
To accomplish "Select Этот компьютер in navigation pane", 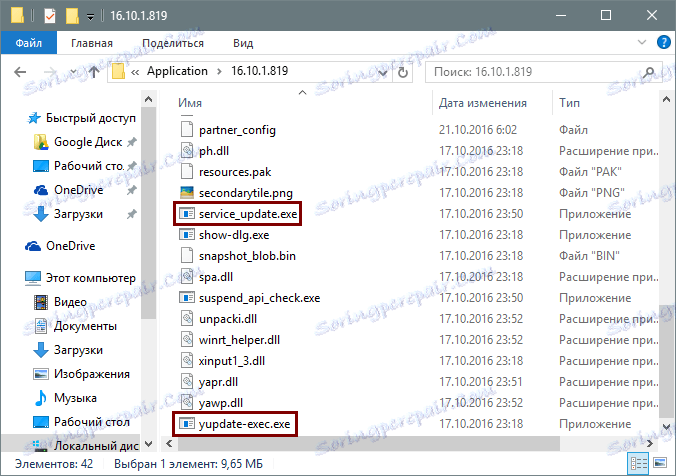I will (x=91, y=278).
